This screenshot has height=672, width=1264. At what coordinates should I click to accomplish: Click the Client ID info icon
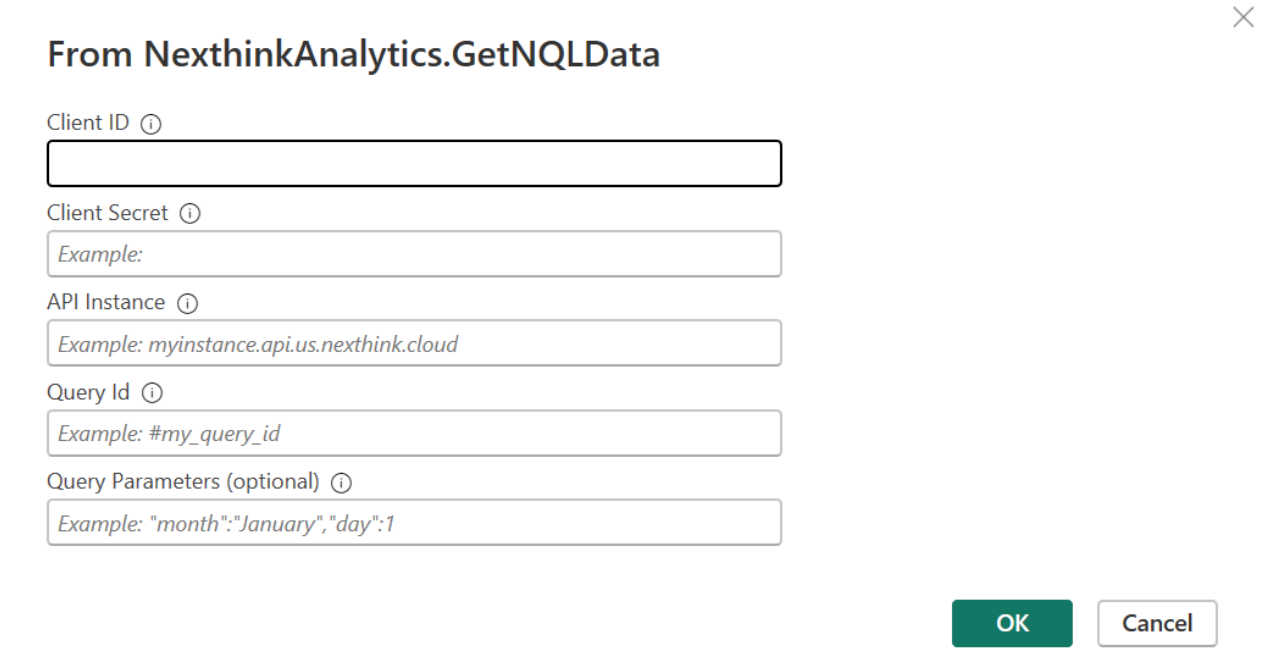click(151, 125)
